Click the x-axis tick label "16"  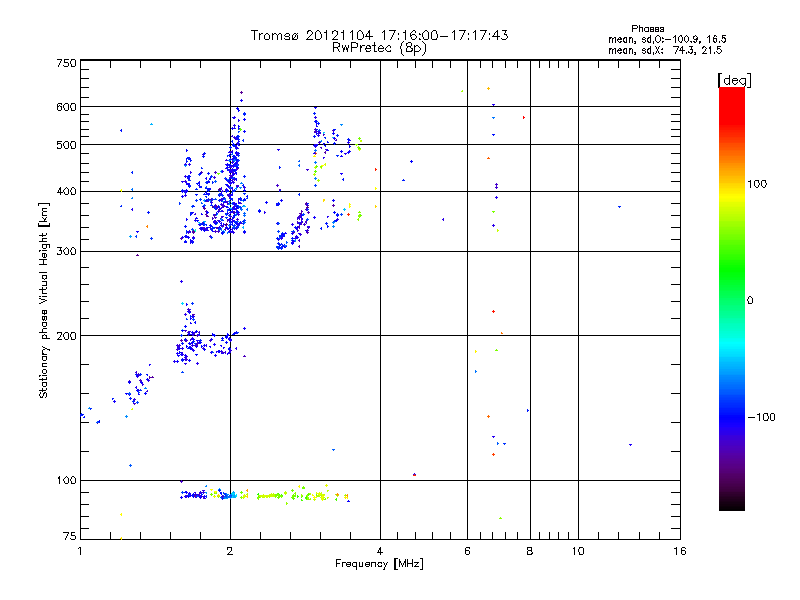click(680, 551)
